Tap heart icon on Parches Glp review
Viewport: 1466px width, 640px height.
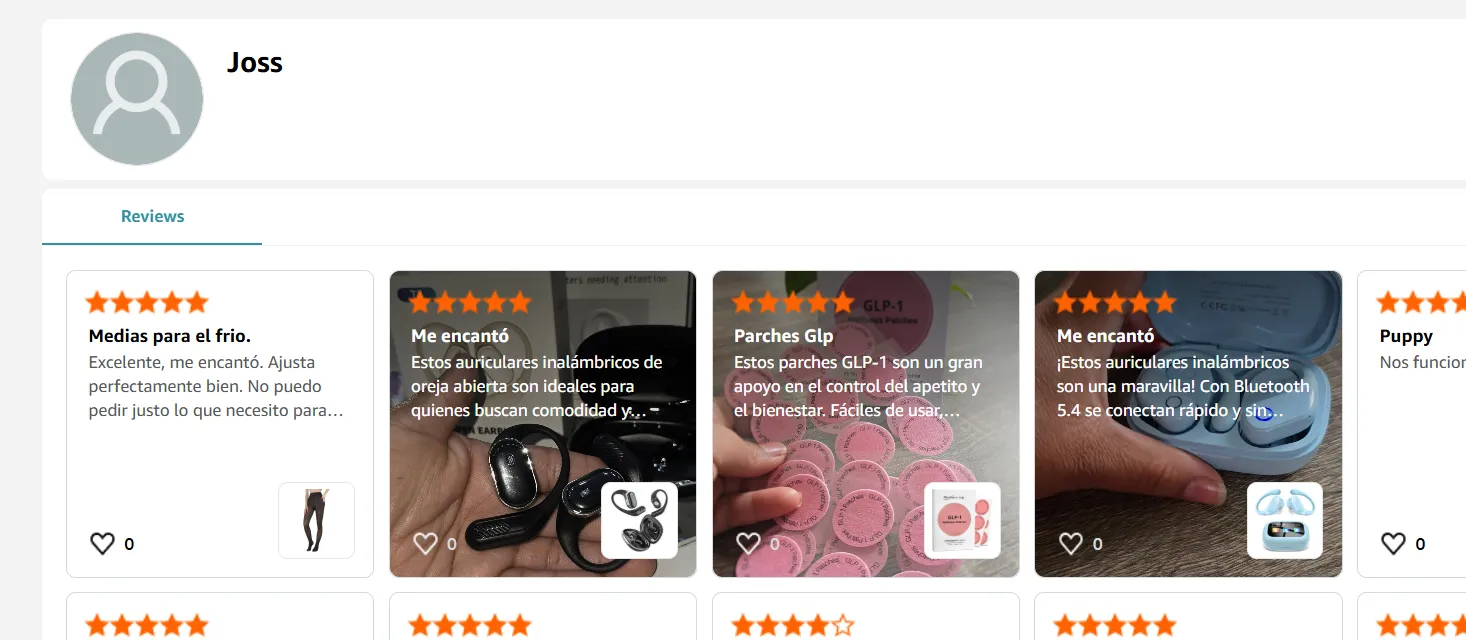click(x=749, y=544)
